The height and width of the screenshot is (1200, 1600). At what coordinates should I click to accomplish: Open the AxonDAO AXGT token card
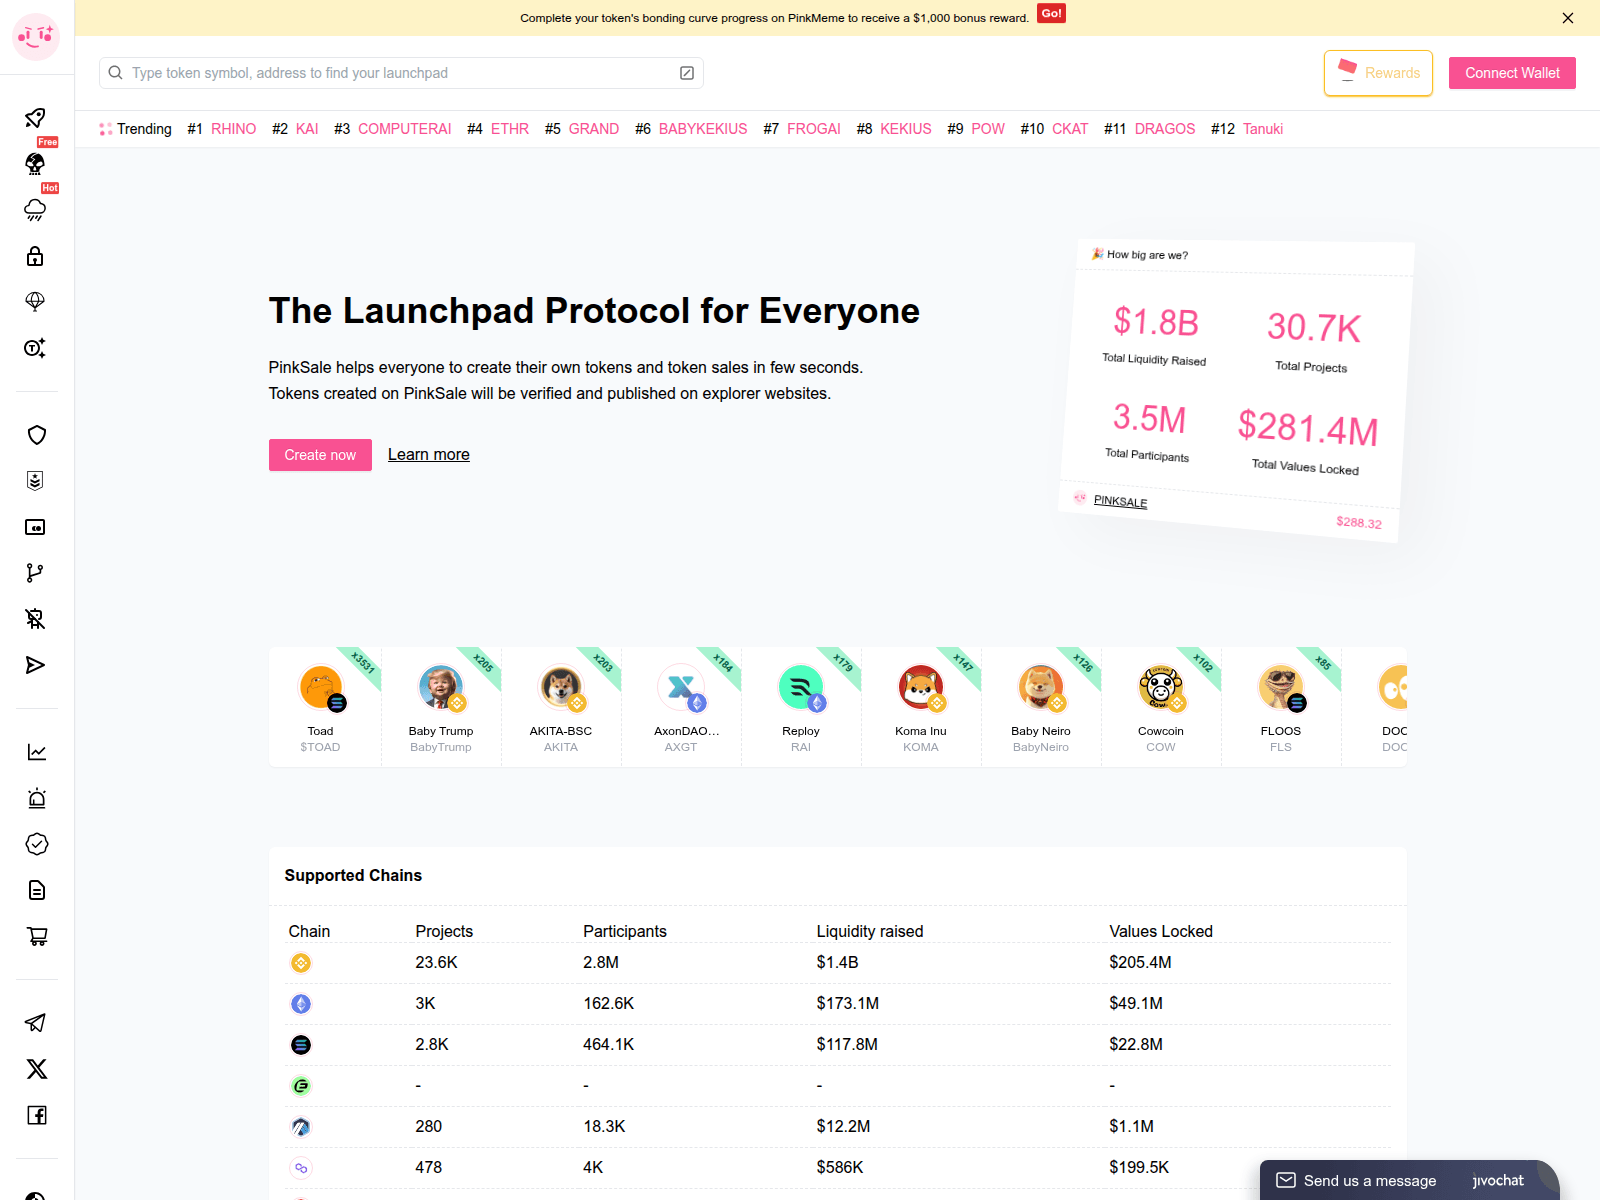pyautogui.click(x=681, y=707)
